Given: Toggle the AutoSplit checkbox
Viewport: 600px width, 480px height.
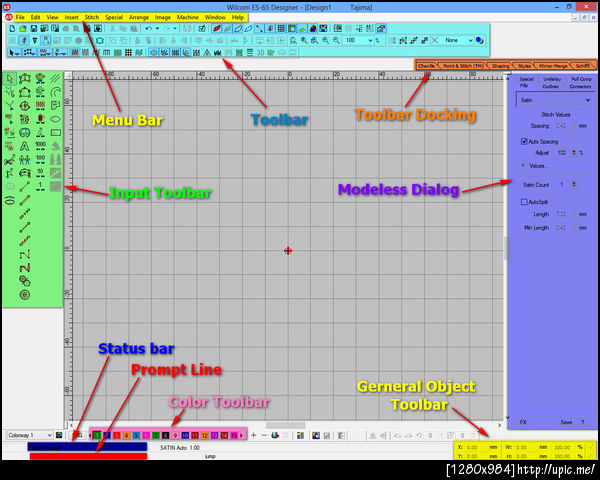Looking at the screenshot, I should (x=524, y=202).
